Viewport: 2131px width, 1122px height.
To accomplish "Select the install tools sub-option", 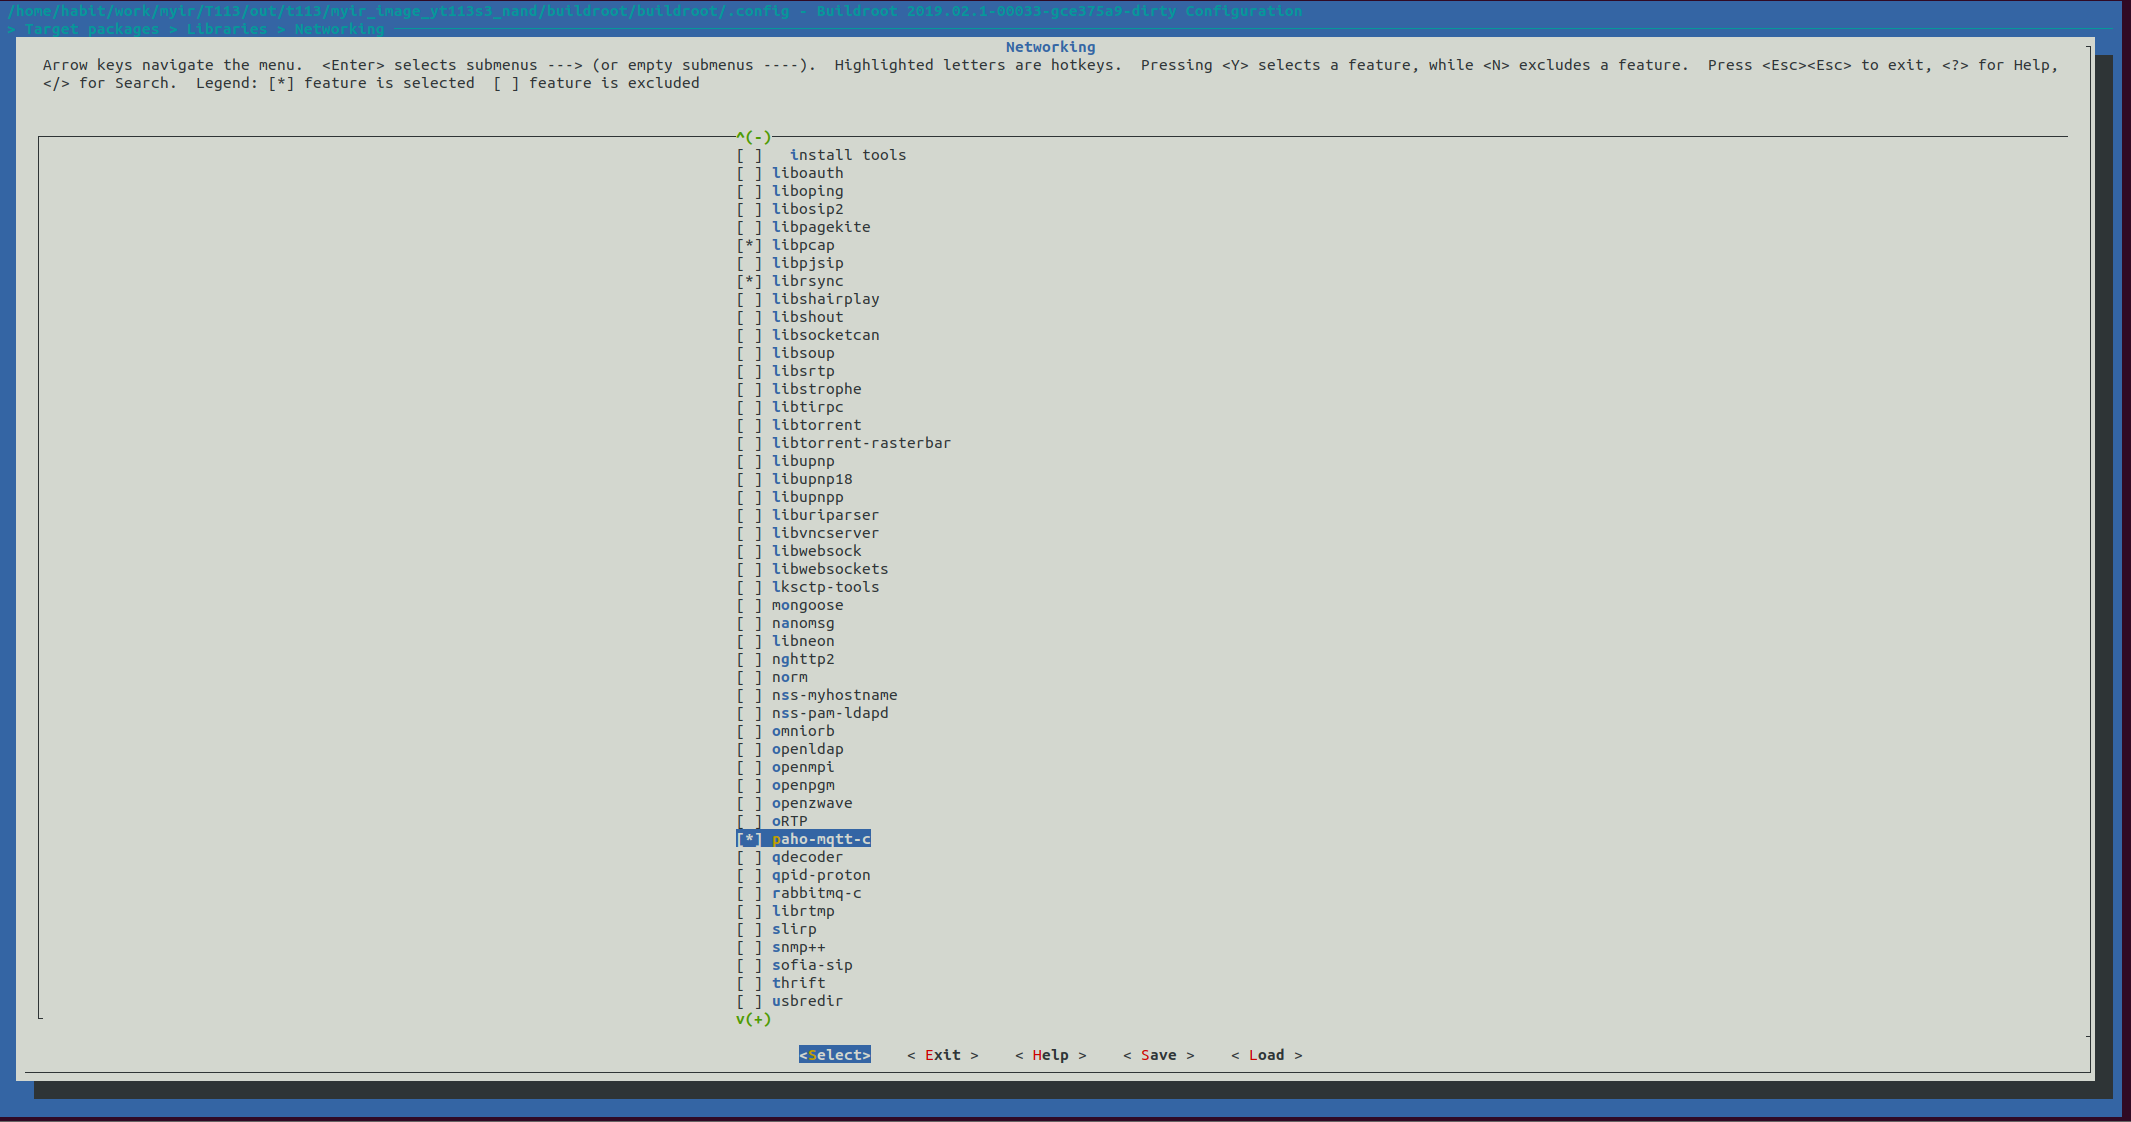I will point(847,155).
